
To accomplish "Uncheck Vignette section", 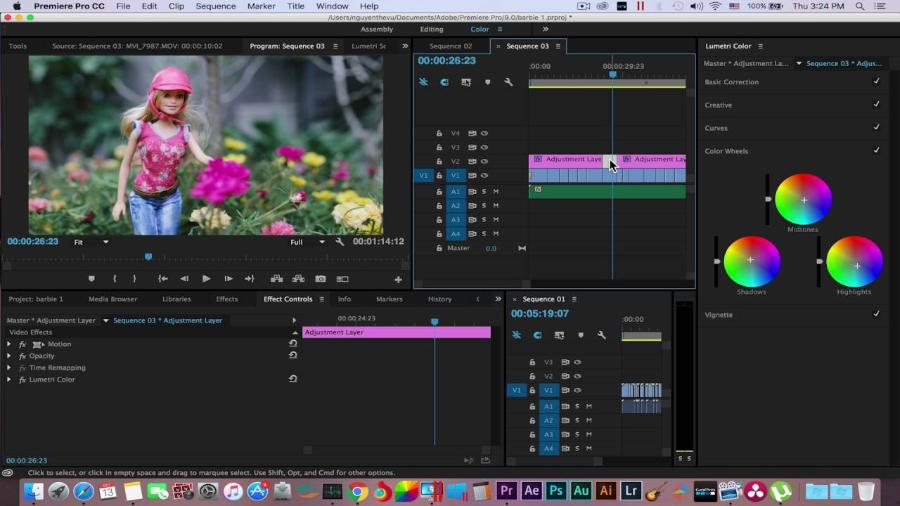I will click(x=876, y=314).
